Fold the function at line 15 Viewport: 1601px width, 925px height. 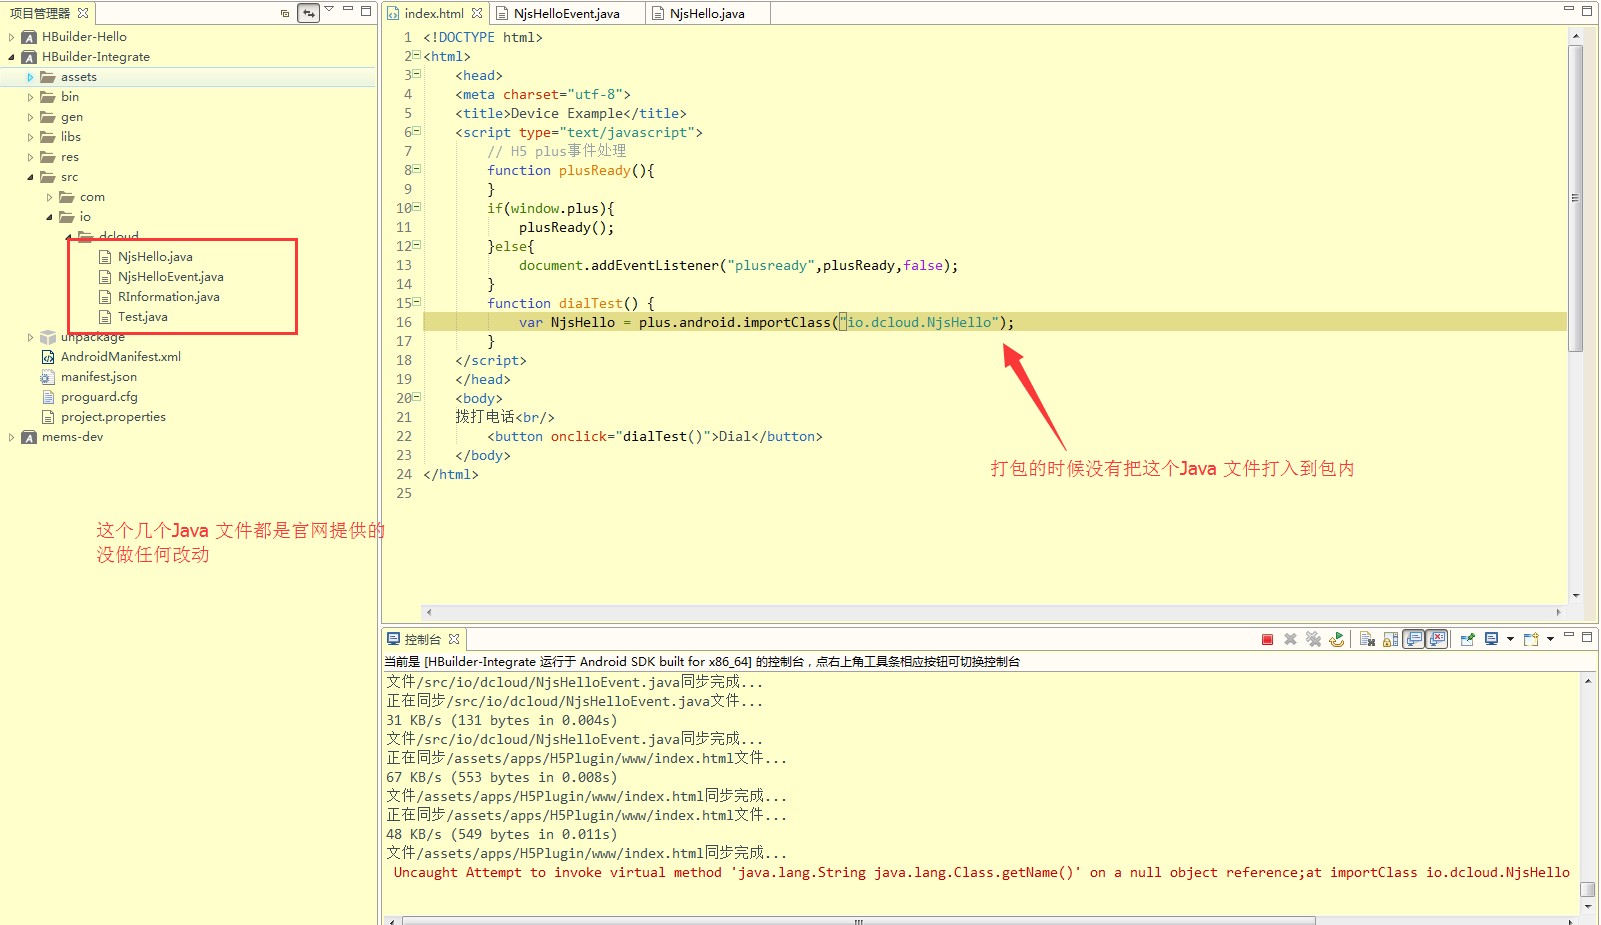[417, 302]
